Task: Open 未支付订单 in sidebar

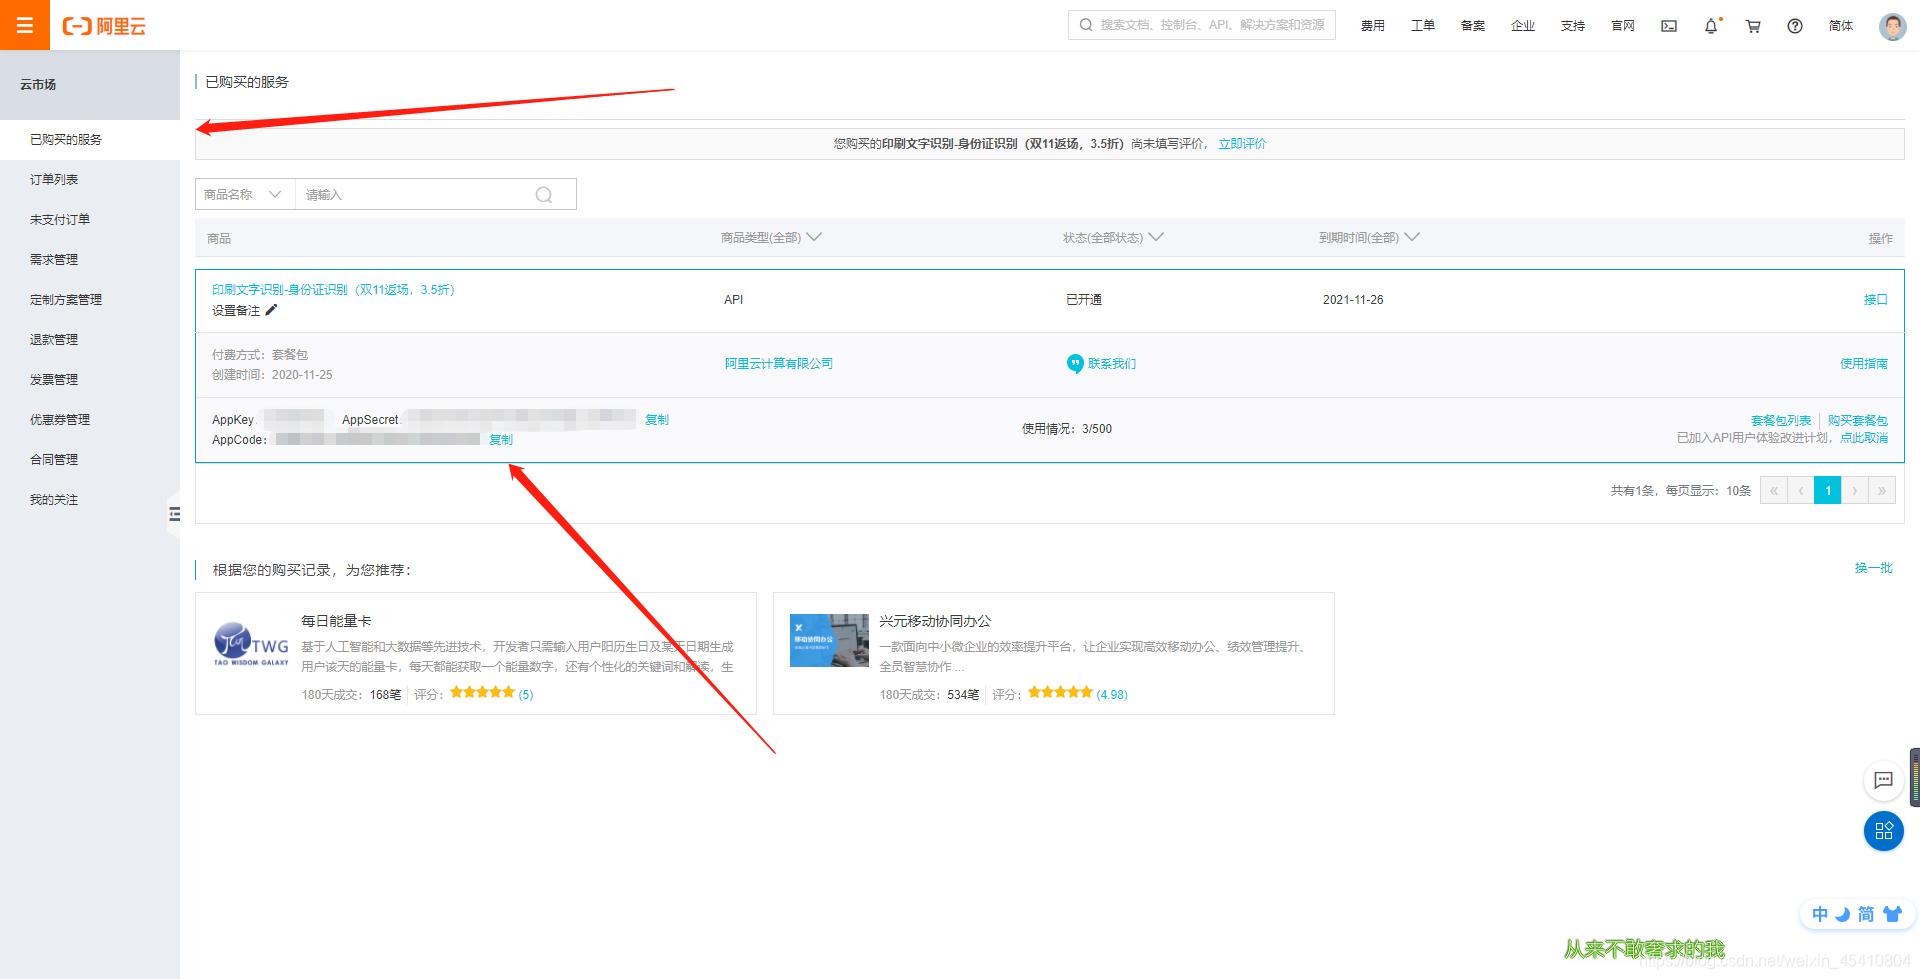Action: 90,220
